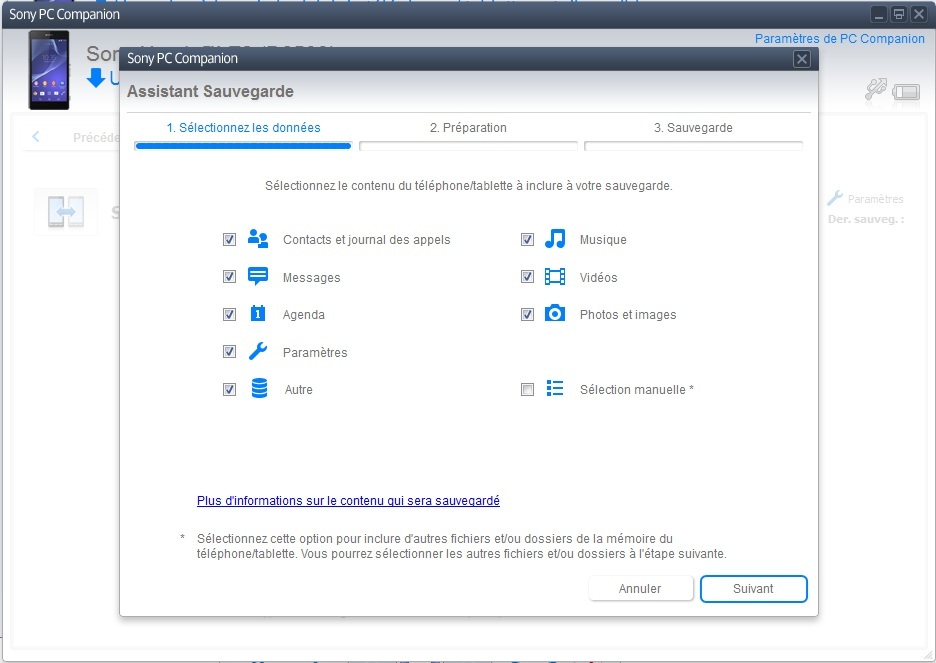This screenshot has width=936, height=663.
Task: Click the Messages speech bubble icon
Action: pos(258,277)
